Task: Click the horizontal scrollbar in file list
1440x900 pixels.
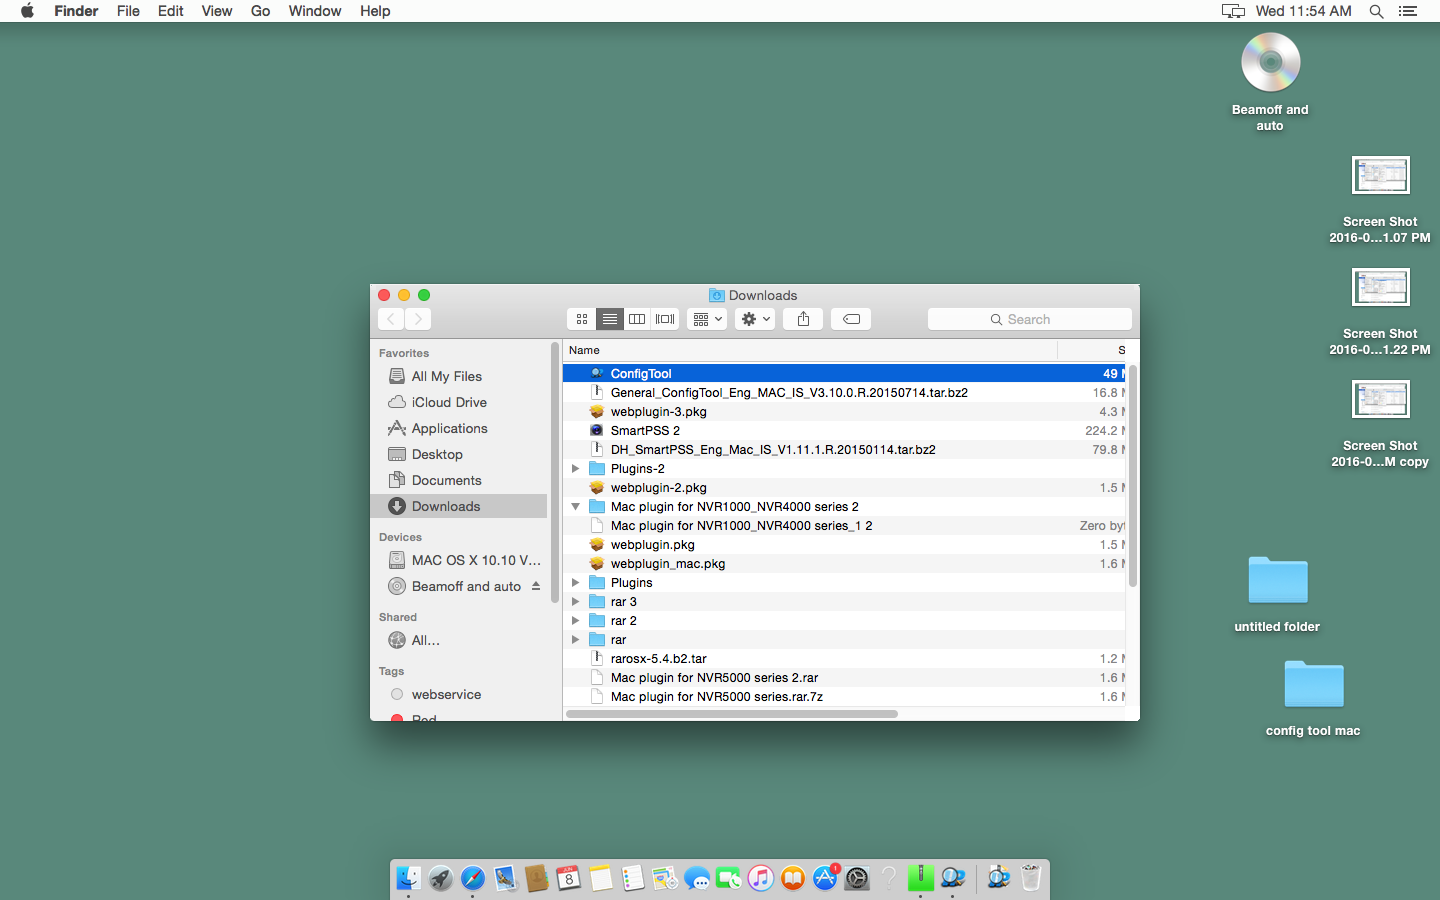Action: coord(731,714)
